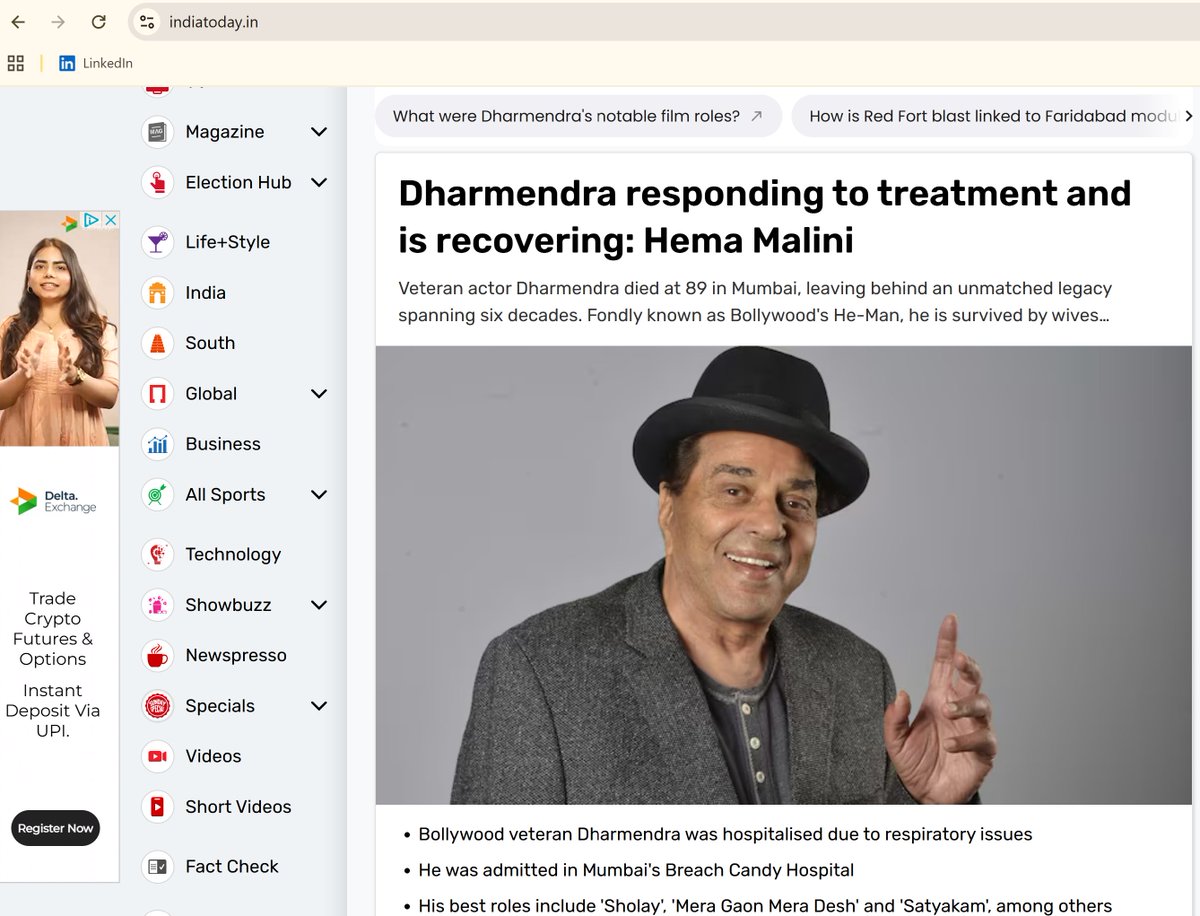Click the Life+Style cocktail icon
1200x916 pixels.
pos(158,242)
